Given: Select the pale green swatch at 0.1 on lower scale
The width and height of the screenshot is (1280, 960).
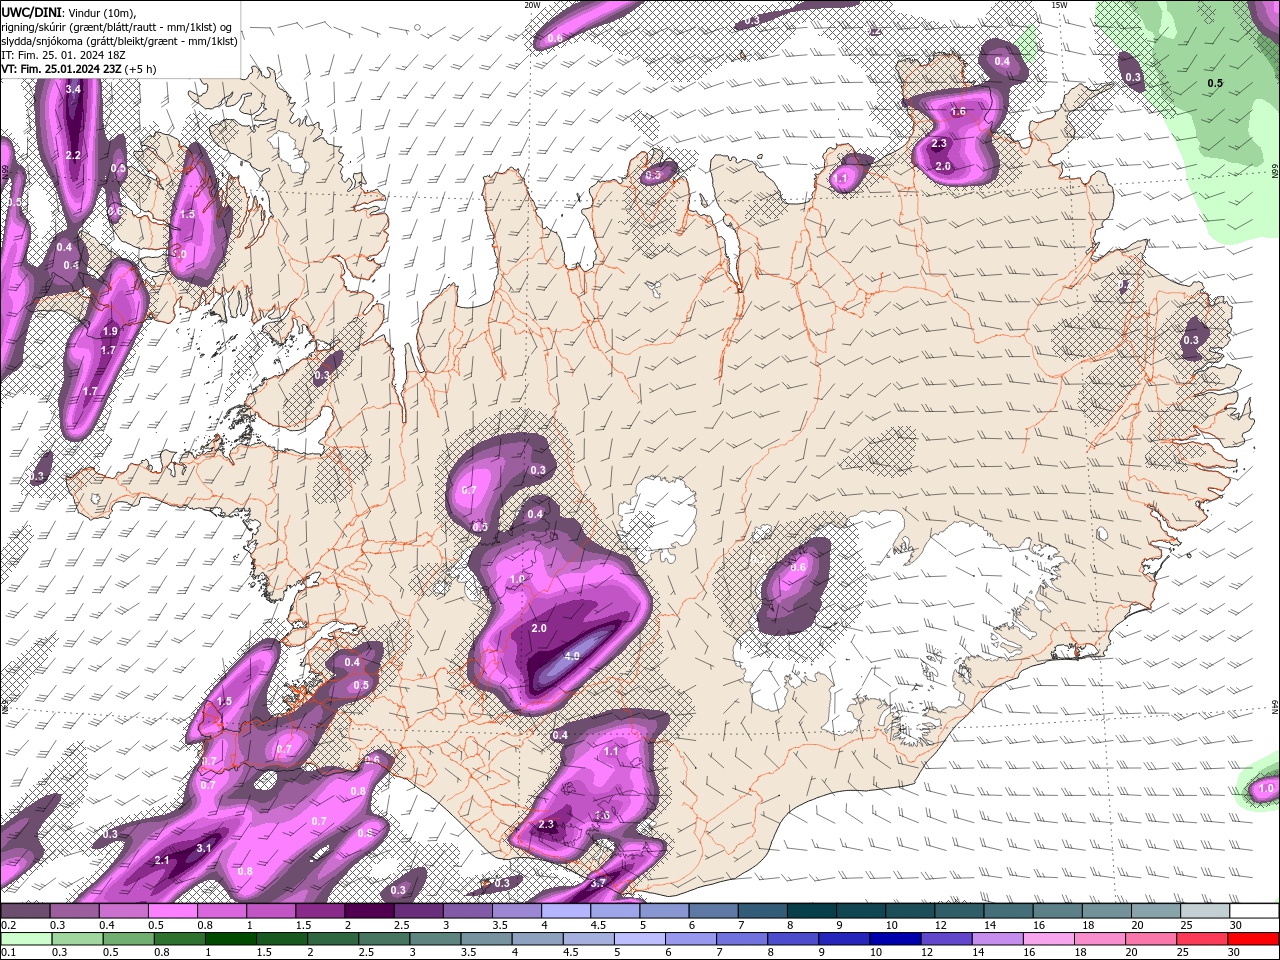Looking at the screenshot, I should coord(25,939).
